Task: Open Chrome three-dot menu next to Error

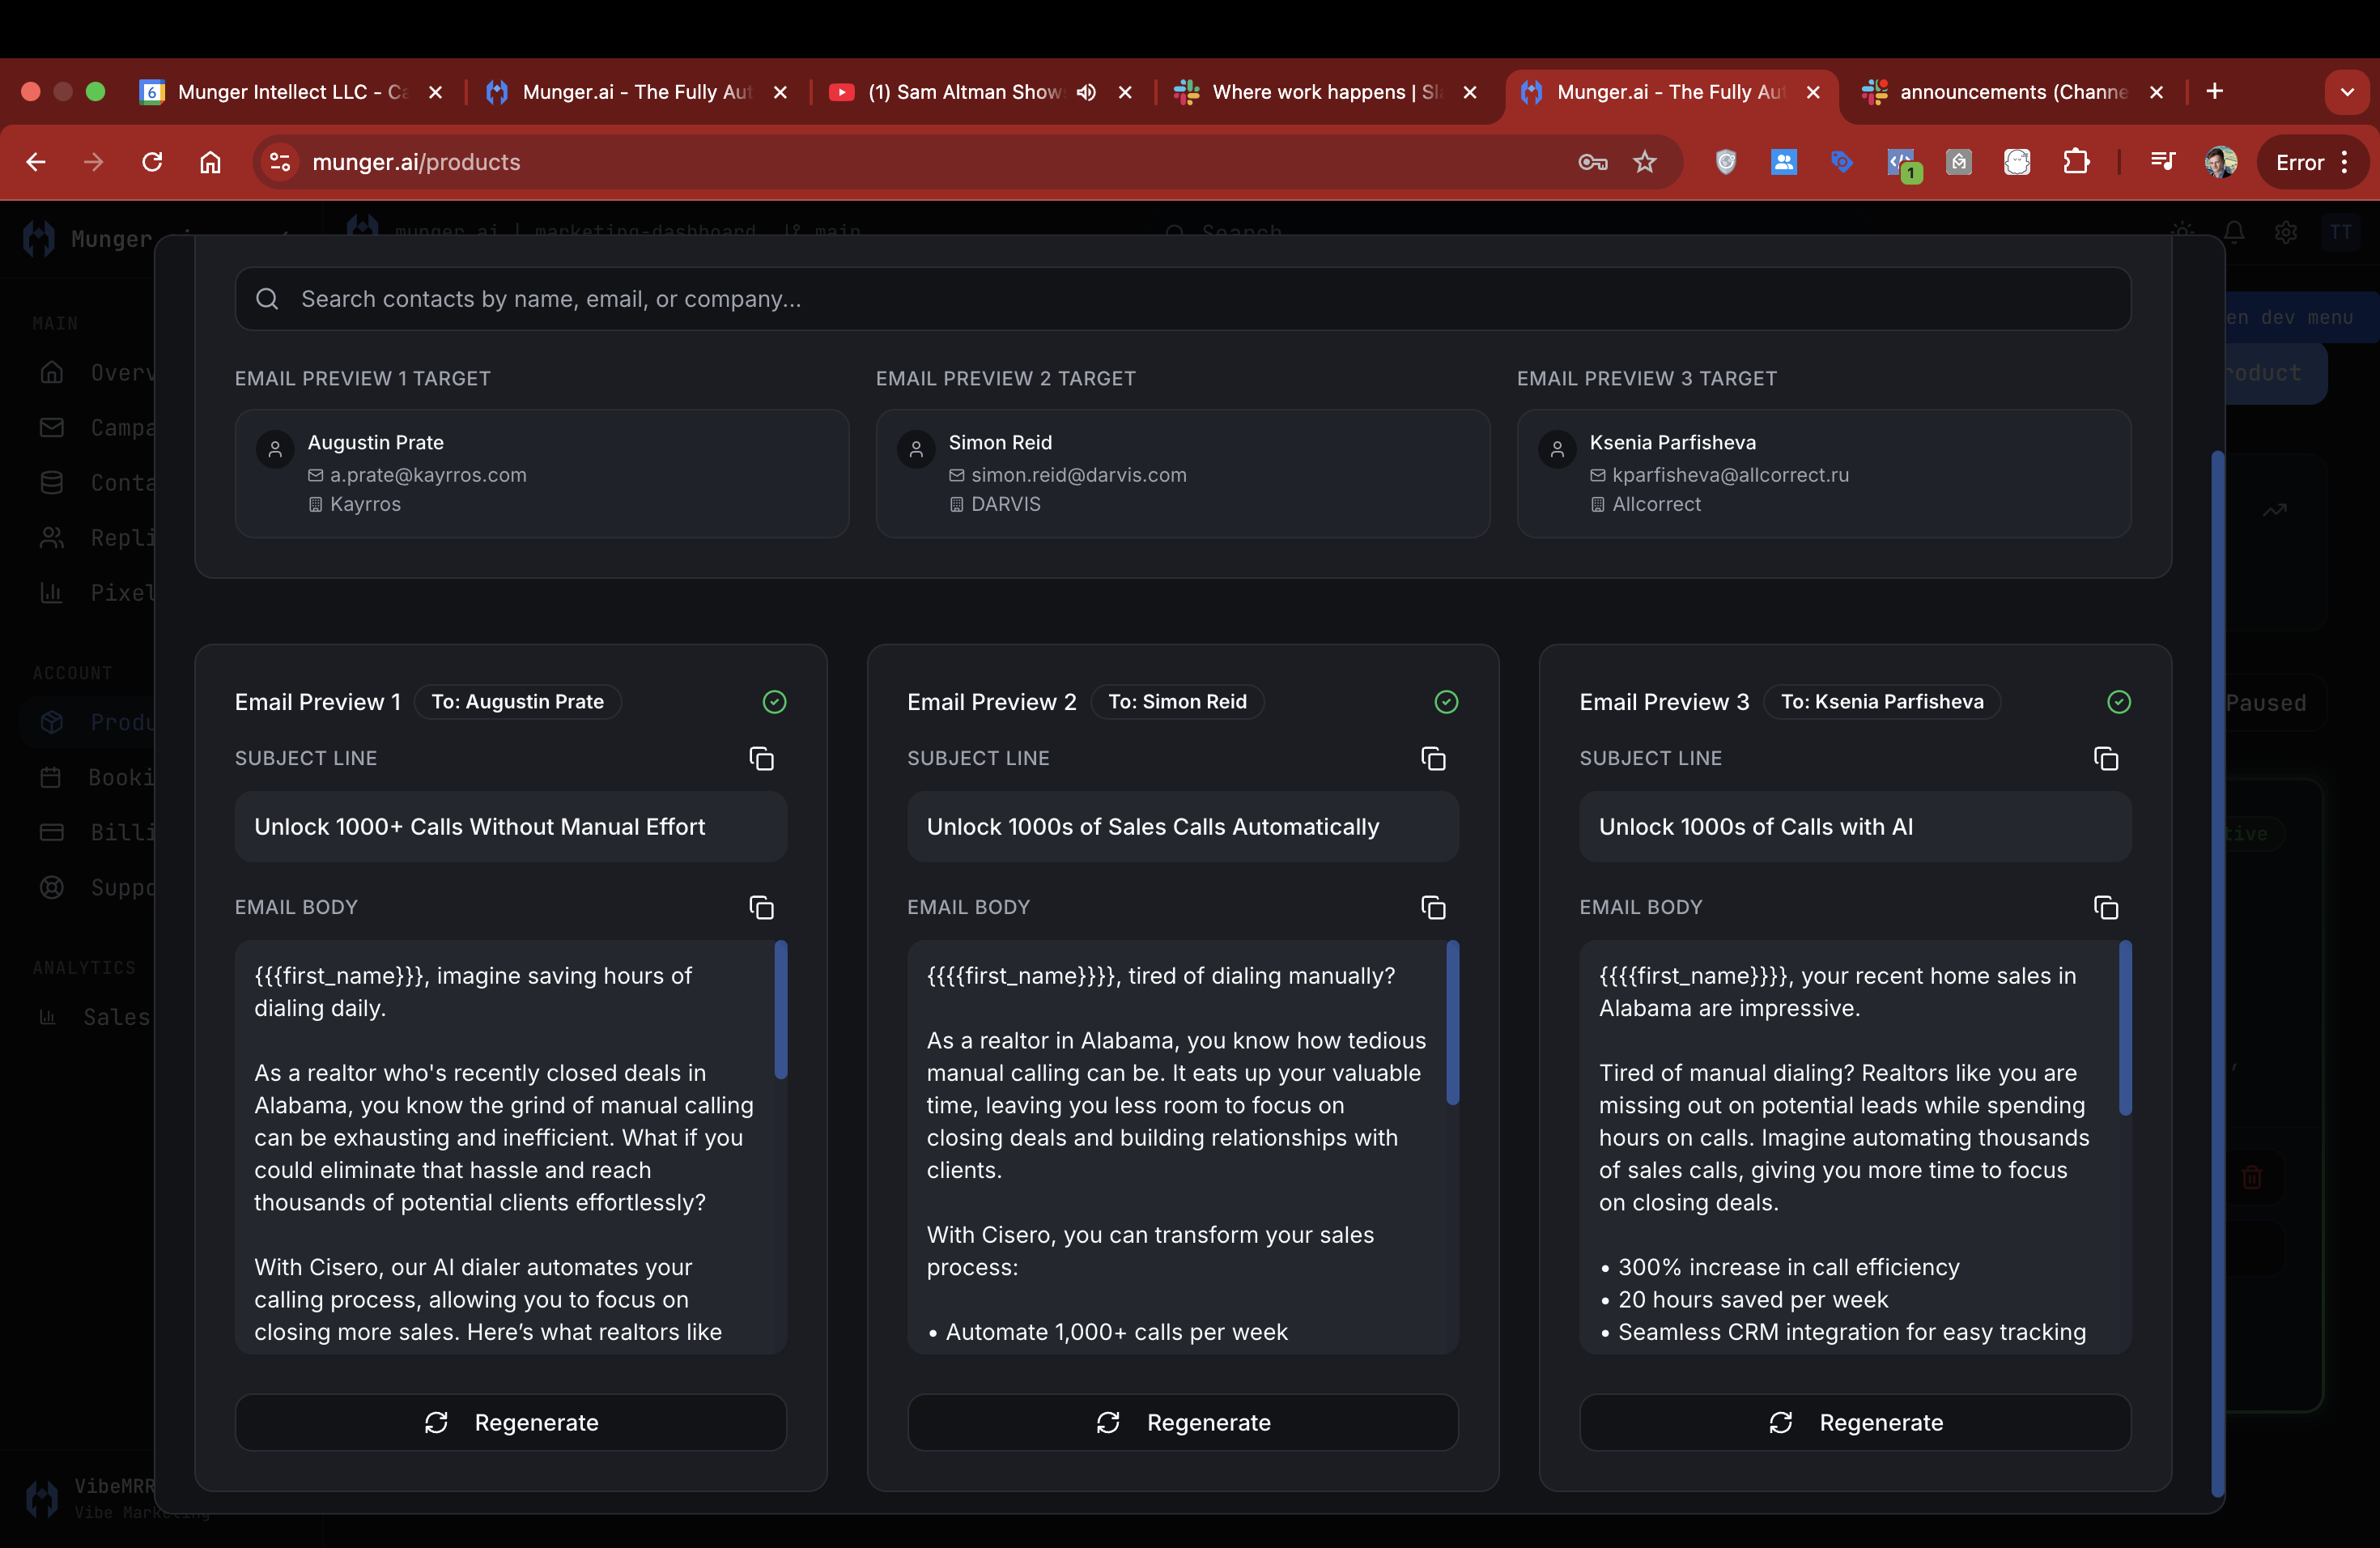Action: point(2344,162)
